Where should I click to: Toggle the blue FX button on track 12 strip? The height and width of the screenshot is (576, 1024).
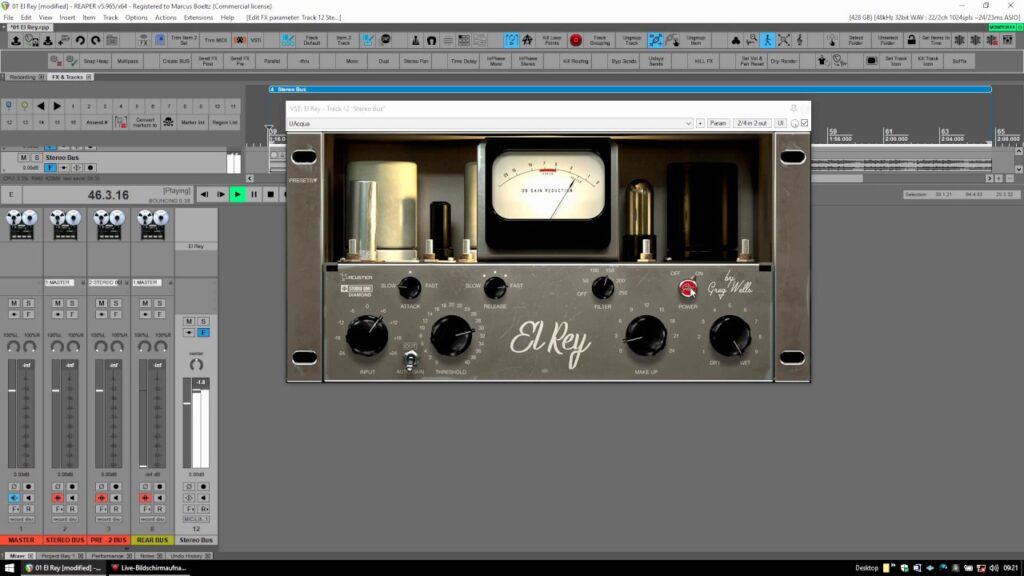click(204, 332)
